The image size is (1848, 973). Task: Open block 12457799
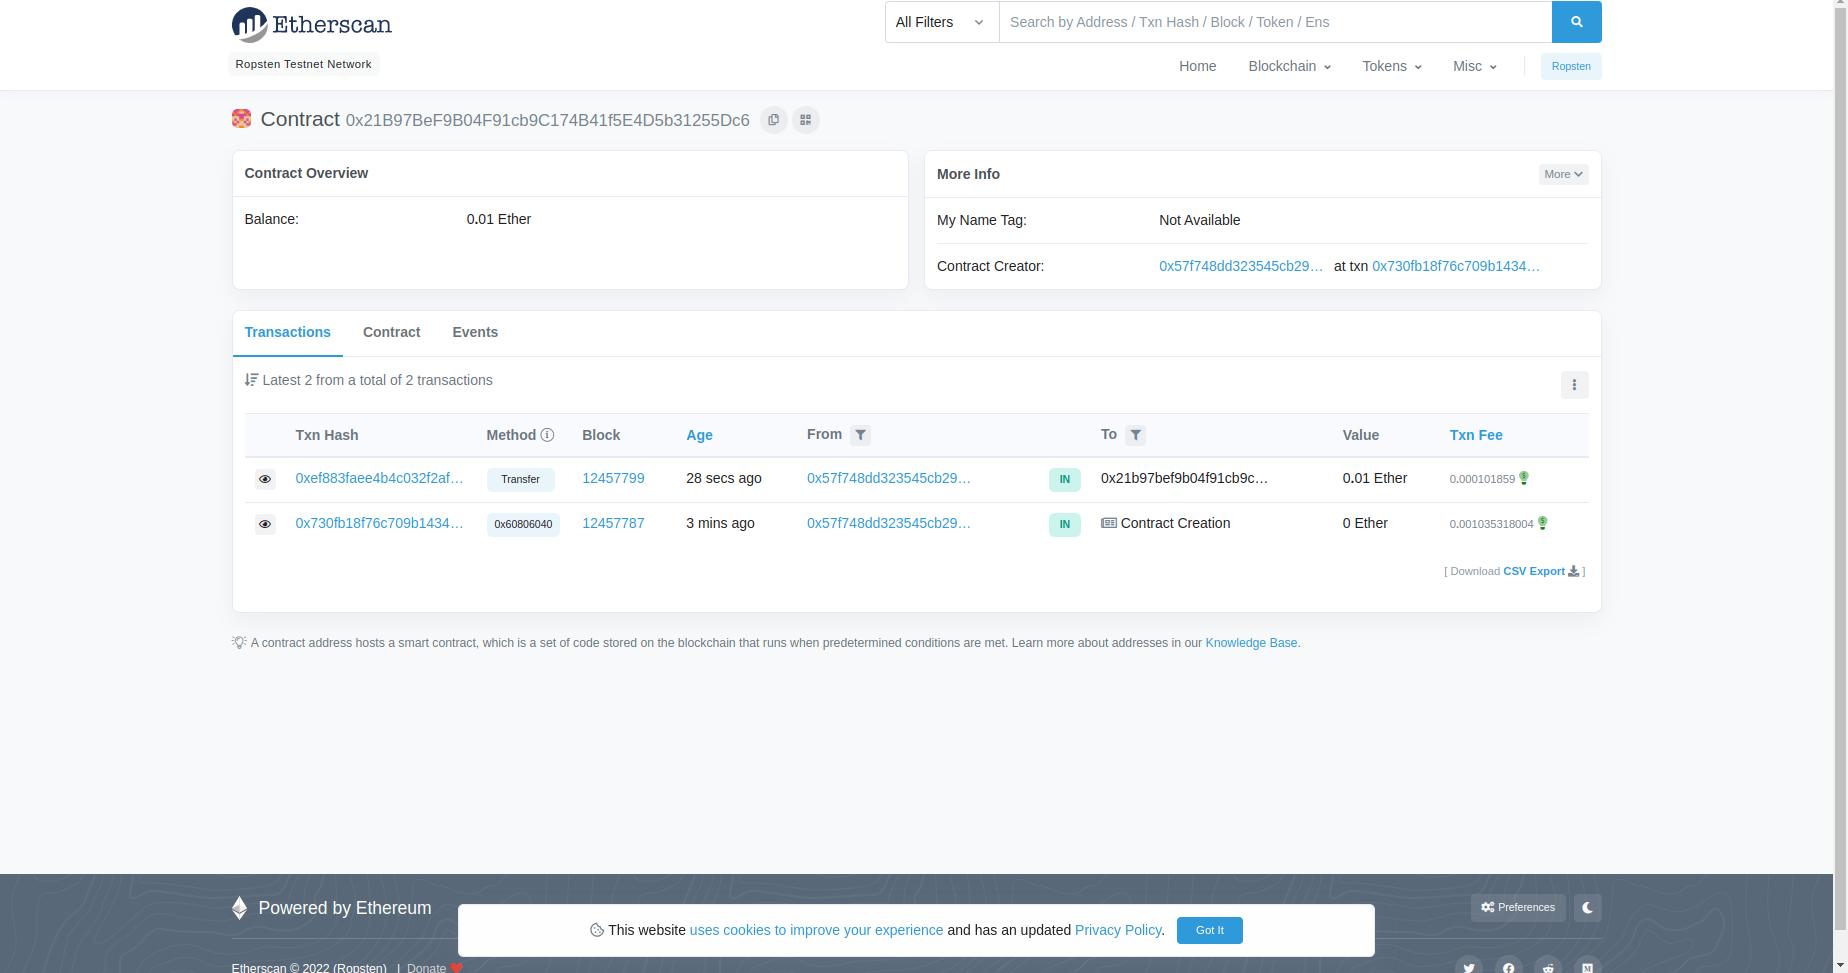pos(613,478)
